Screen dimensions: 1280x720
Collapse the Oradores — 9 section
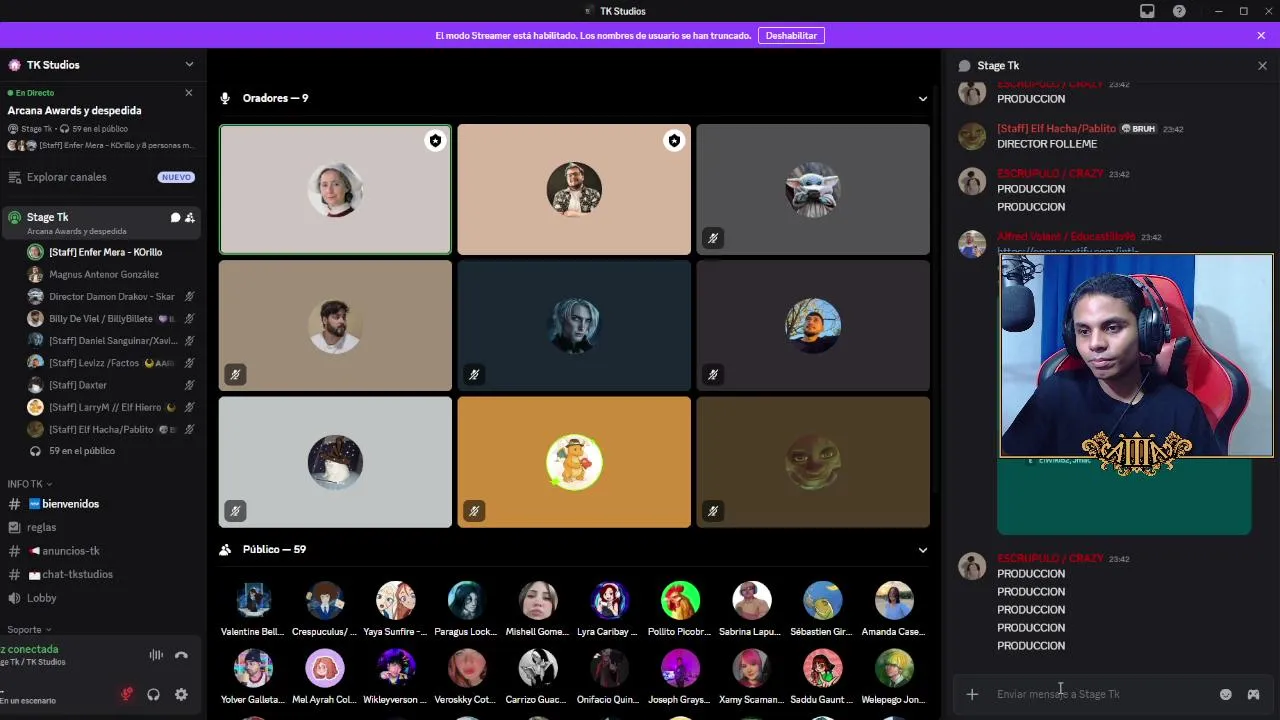coord(923,98)
